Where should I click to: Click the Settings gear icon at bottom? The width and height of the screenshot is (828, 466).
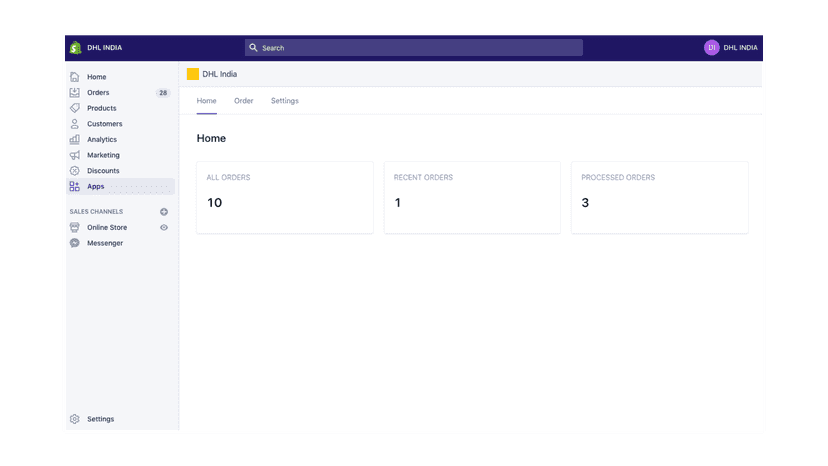[x=74, y=419]
